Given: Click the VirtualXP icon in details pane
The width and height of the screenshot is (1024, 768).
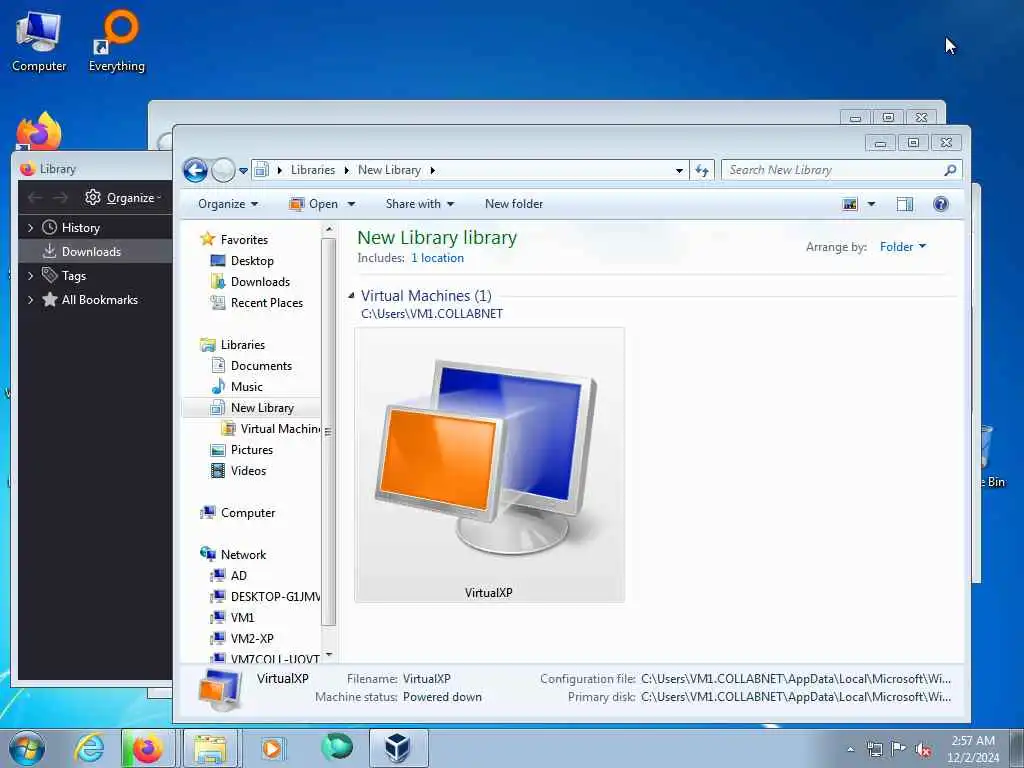Looking at the screenshot, I should coord(220,689).
